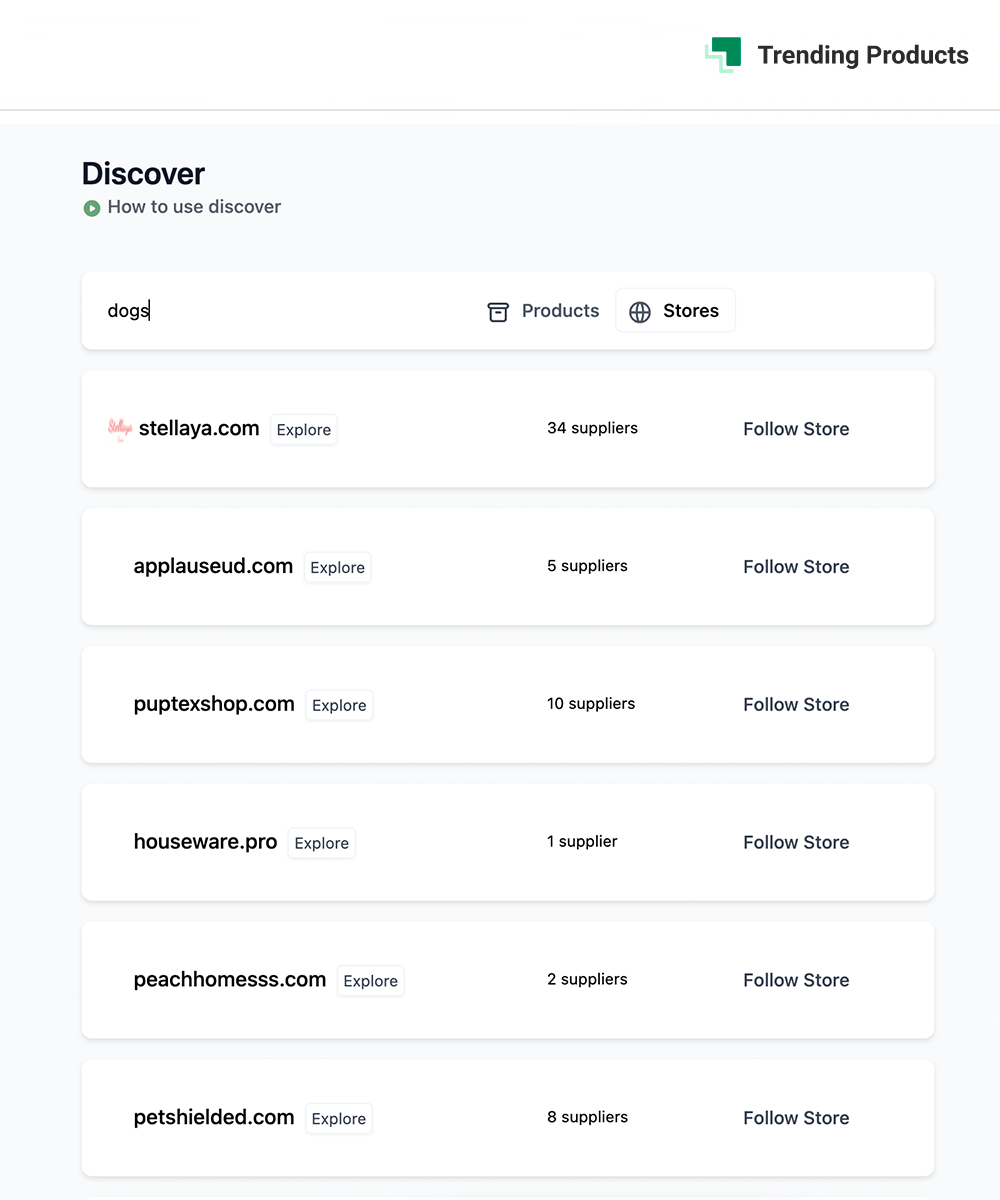1000x1200 pixels.
Task: Follow the petshielded.com store
Action: pos(796,1118)
